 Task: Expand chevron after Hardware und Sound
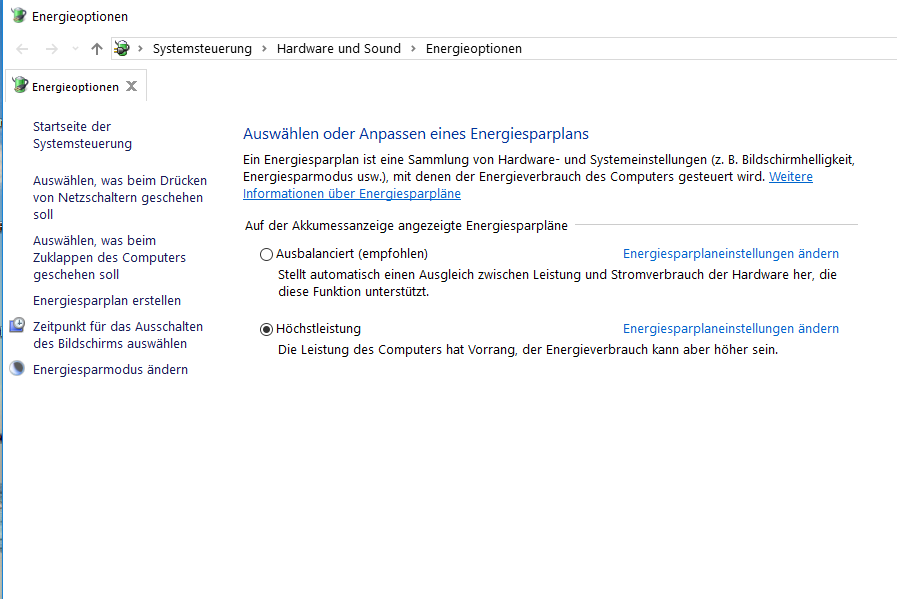point(413,49)
